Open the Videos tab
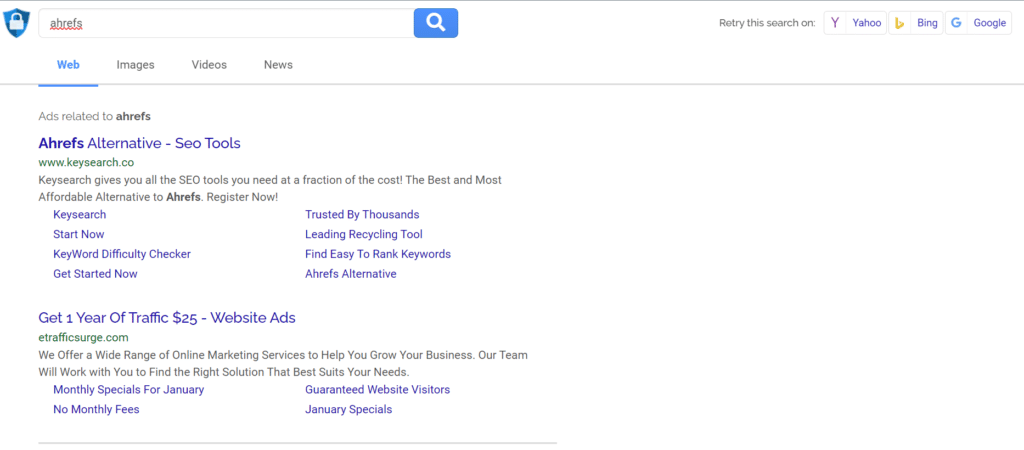The height and width of the screenshot is (450, 1024). click(209, 65)
